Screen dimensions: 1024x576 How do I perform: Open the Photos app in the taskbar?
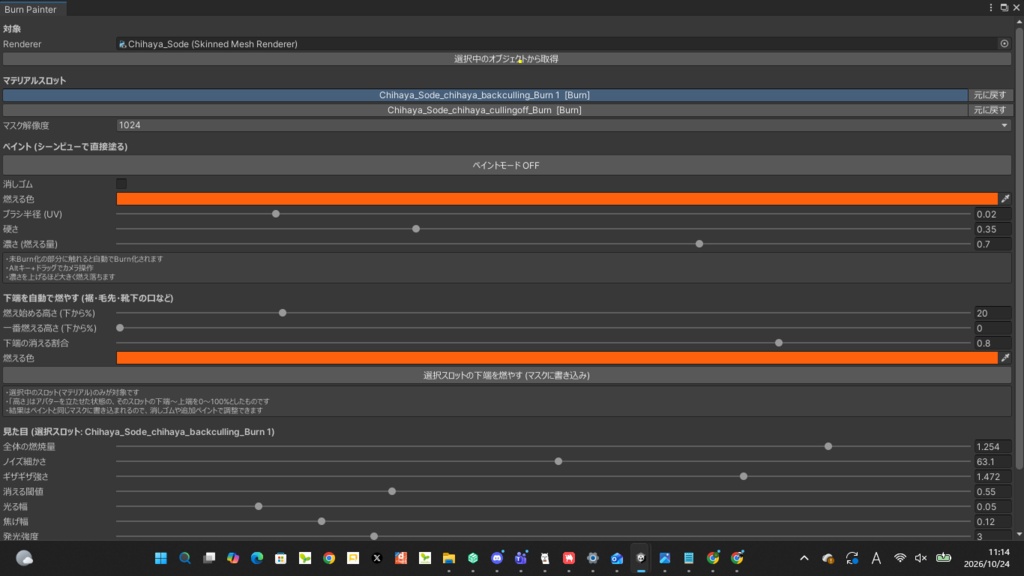click(x=665, y=558)
